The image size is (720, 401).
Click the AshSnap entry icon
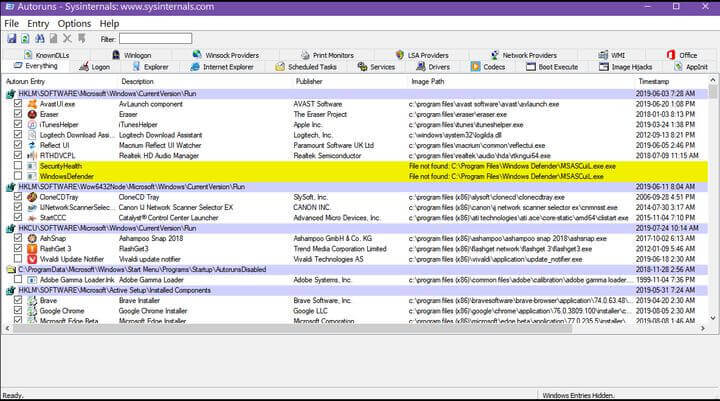[32, 238]
